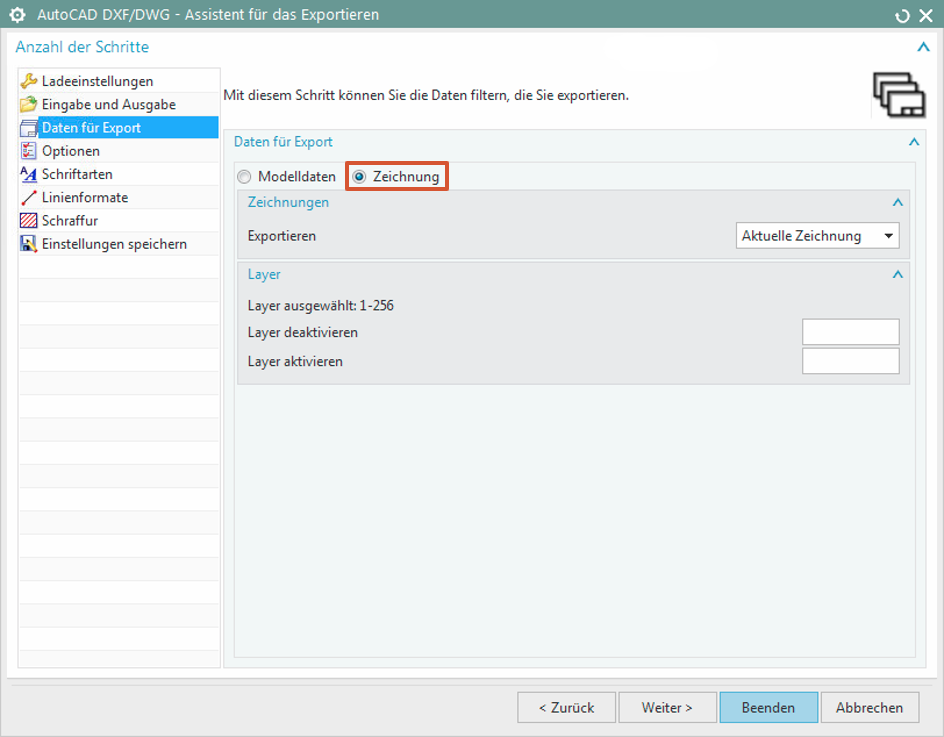This screenshot has width=944, height=737.
Task: Click the Schraffur hatch pattern icon
Action: click(x=29, y=221)
